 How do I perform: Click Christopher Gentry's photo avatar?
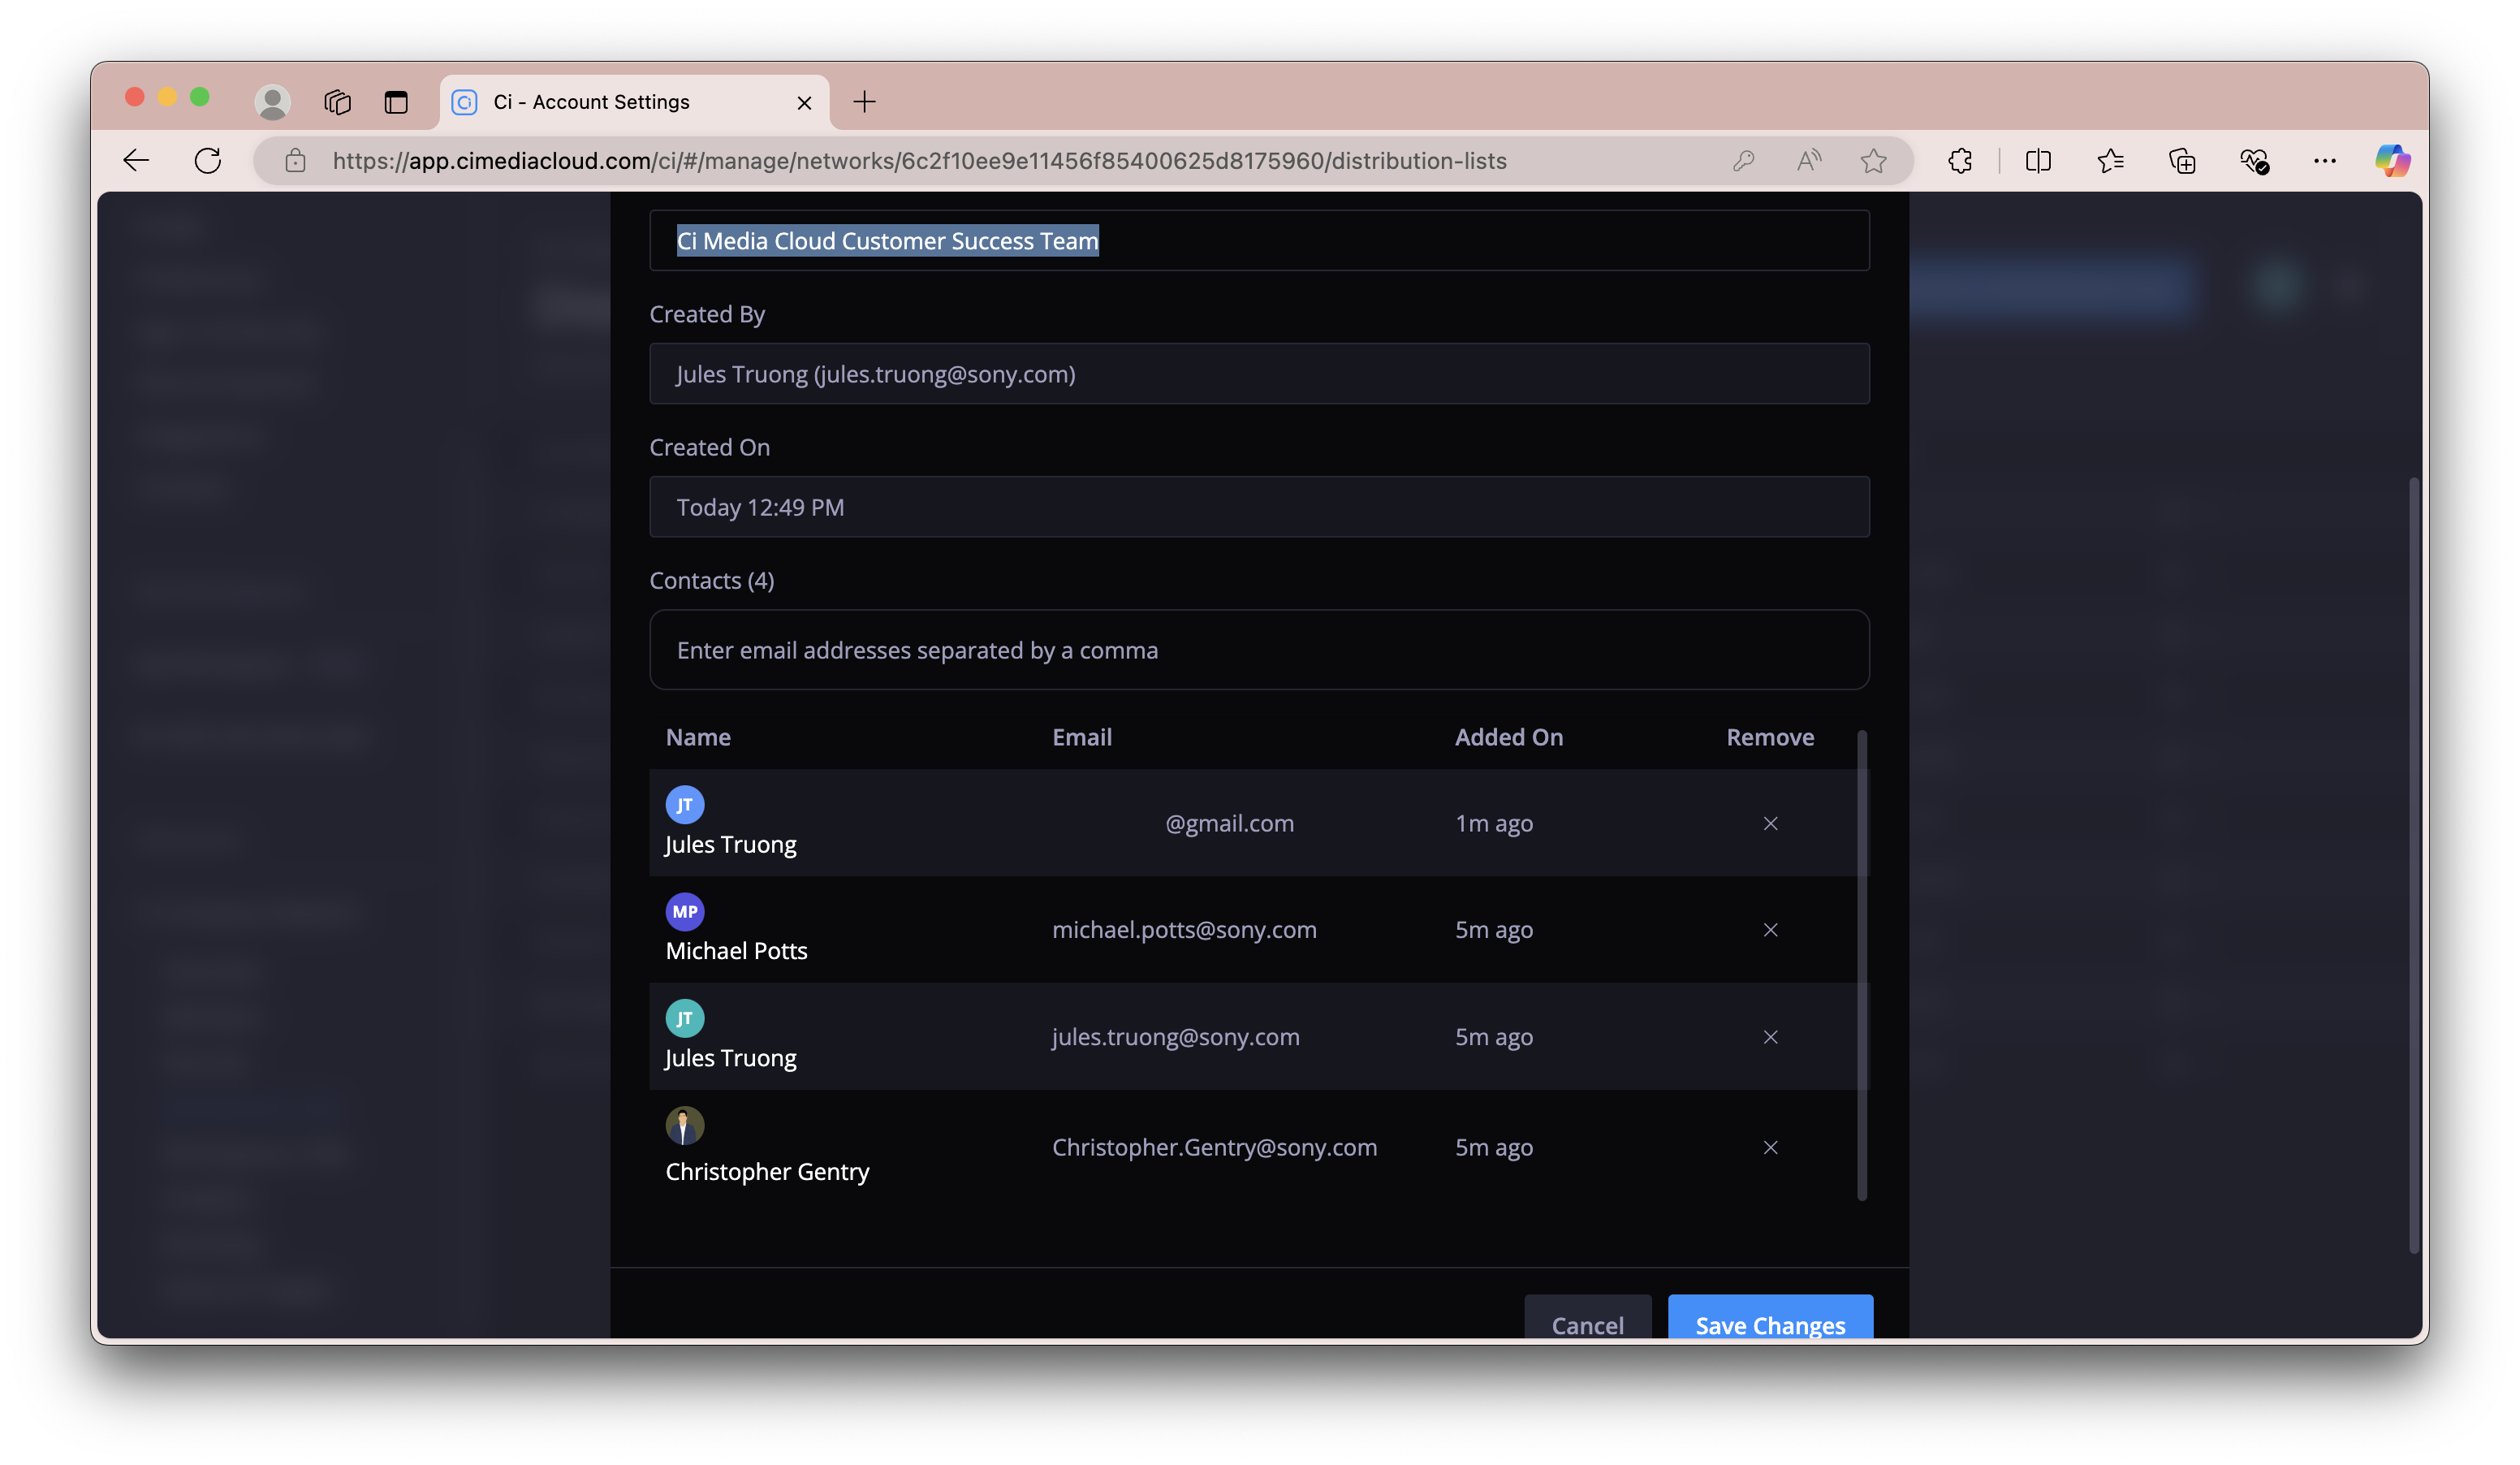(x=685, y=1126)
